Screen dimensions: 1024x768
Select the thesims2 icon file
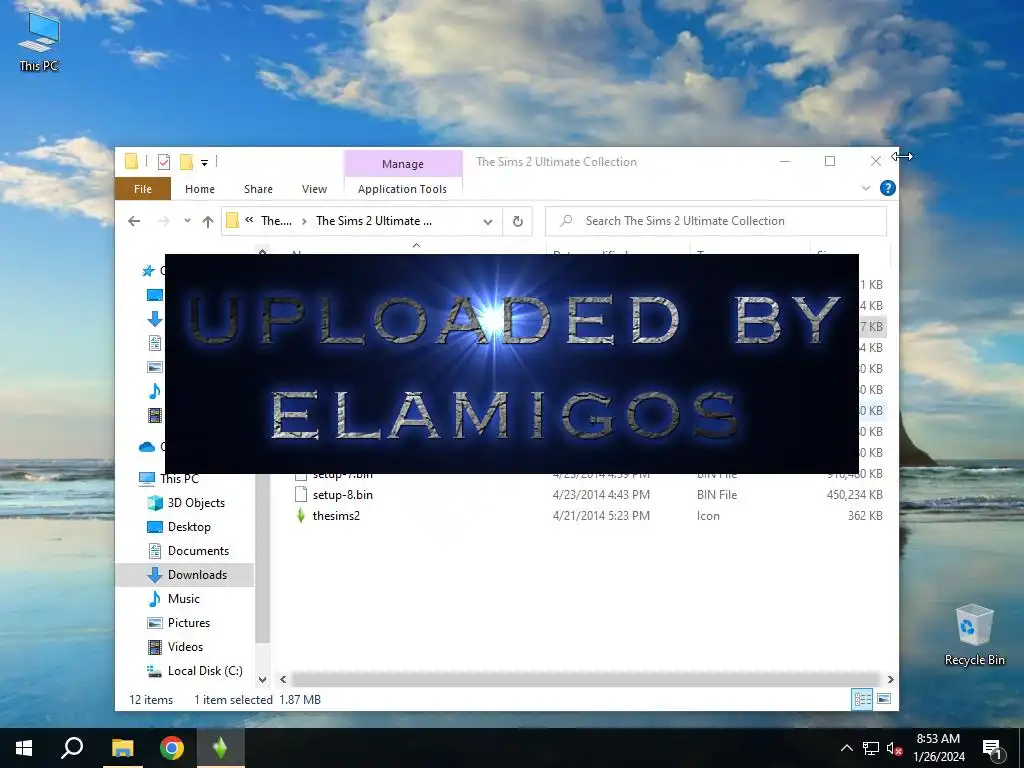click(x=336, y=515)
